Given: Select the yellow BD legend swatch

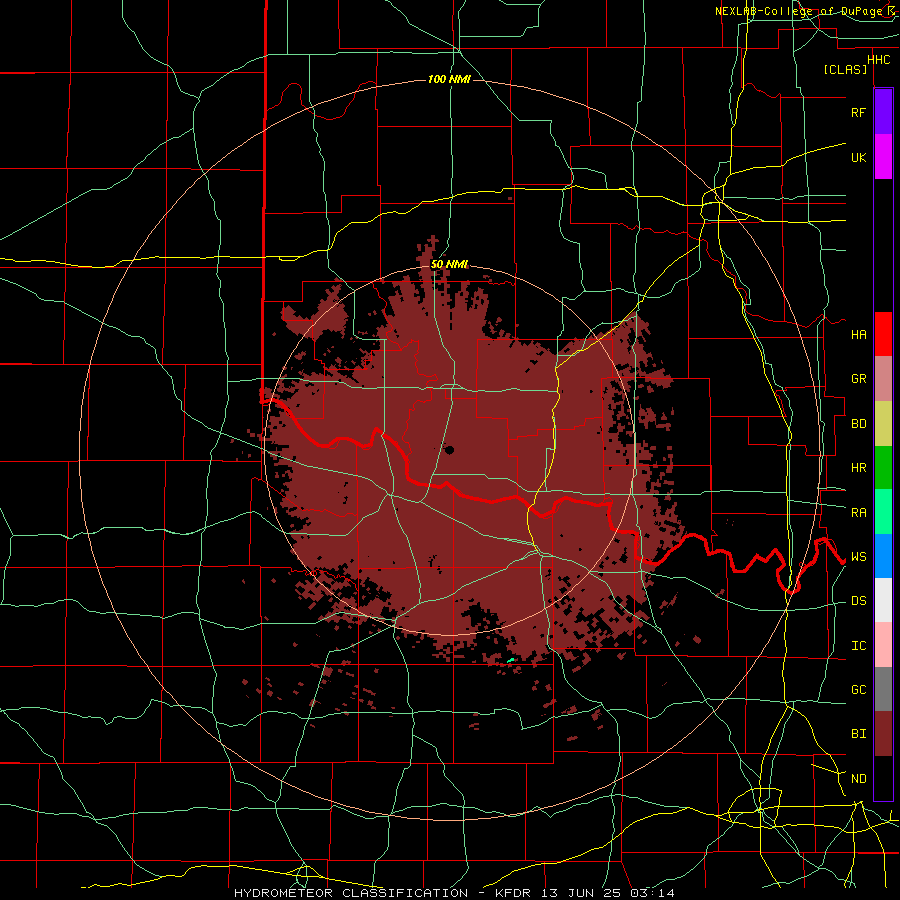Looking at the screenshot, I should (x=883, y=424).
